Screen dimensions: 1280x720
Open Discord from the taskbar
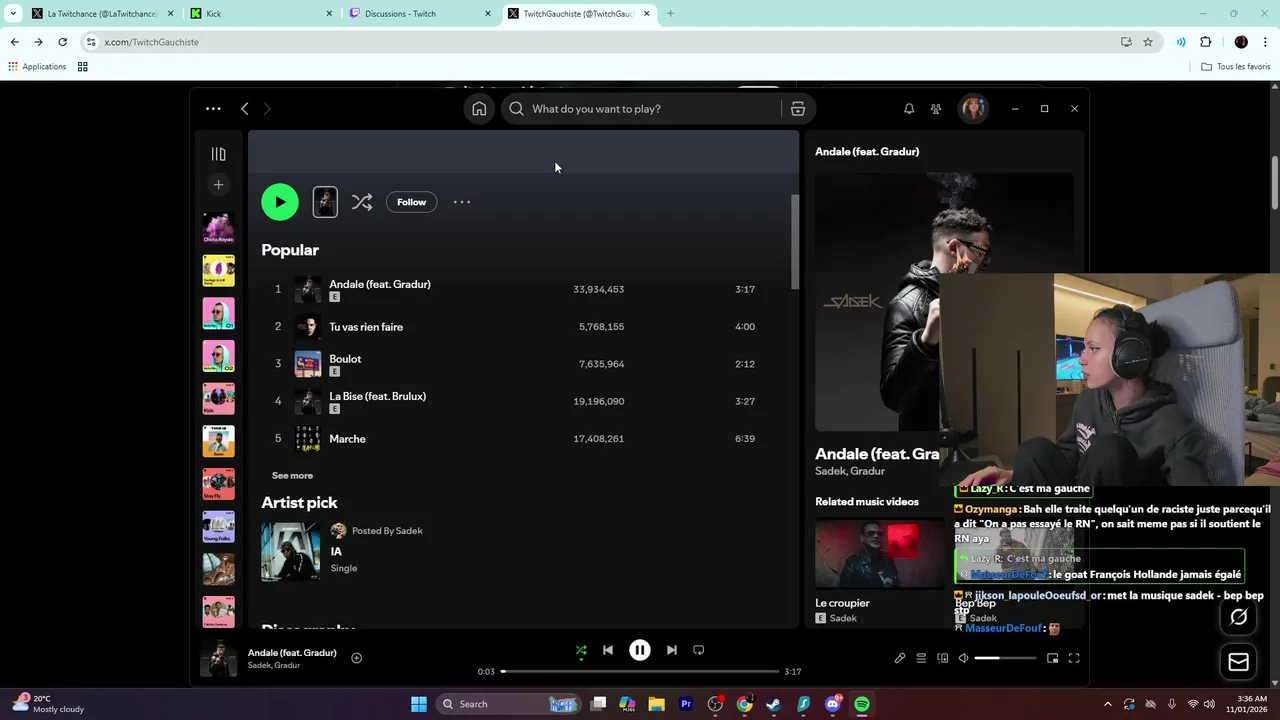[833, 704]
